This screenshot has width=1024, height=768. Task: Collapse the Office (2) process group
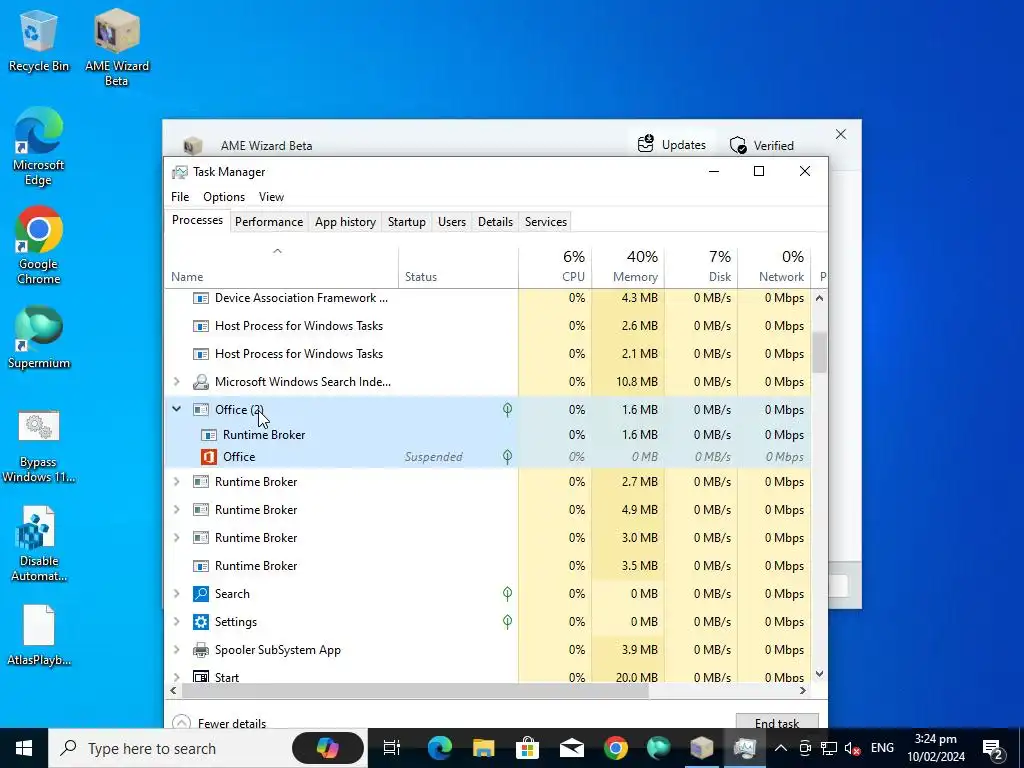176,409
